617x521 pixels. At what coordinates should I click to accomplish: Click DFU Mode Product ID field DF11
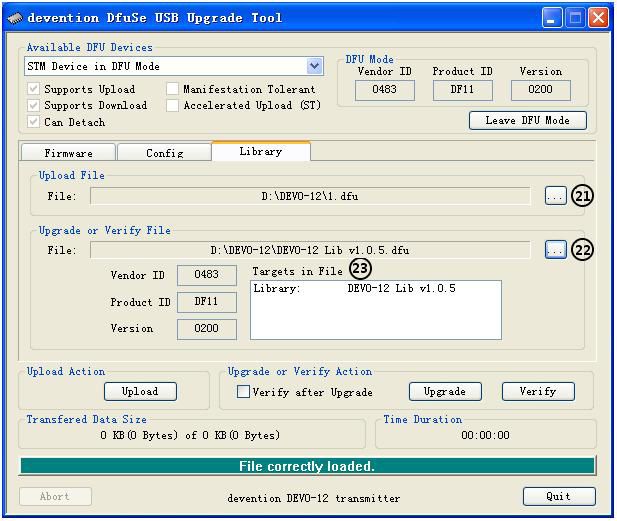pos(463,90)
